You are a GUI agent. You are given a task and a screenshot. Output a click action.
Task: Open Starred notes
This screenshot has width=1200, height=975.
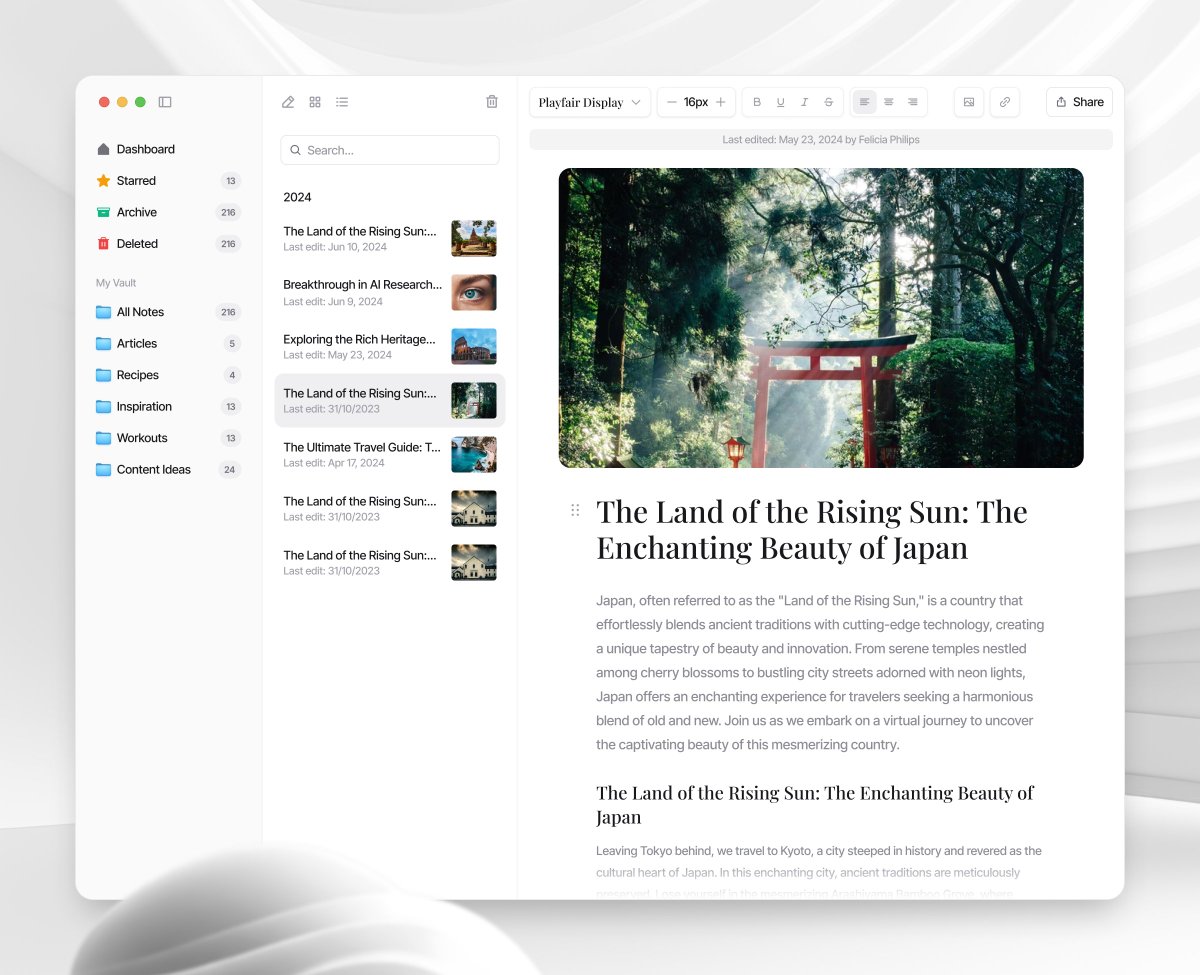click(168, 181)
